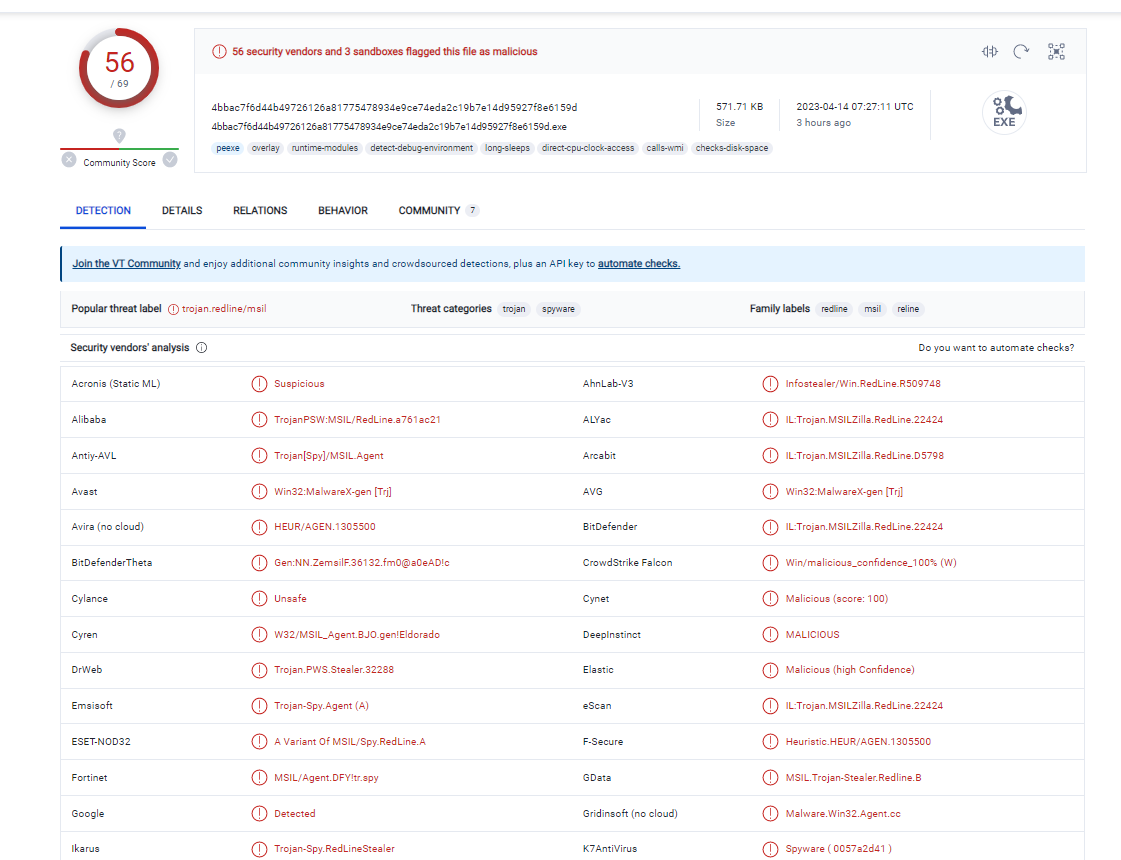Open the DETAILS tab
This screenshot has height=860, width=1121.
[182, 210]
